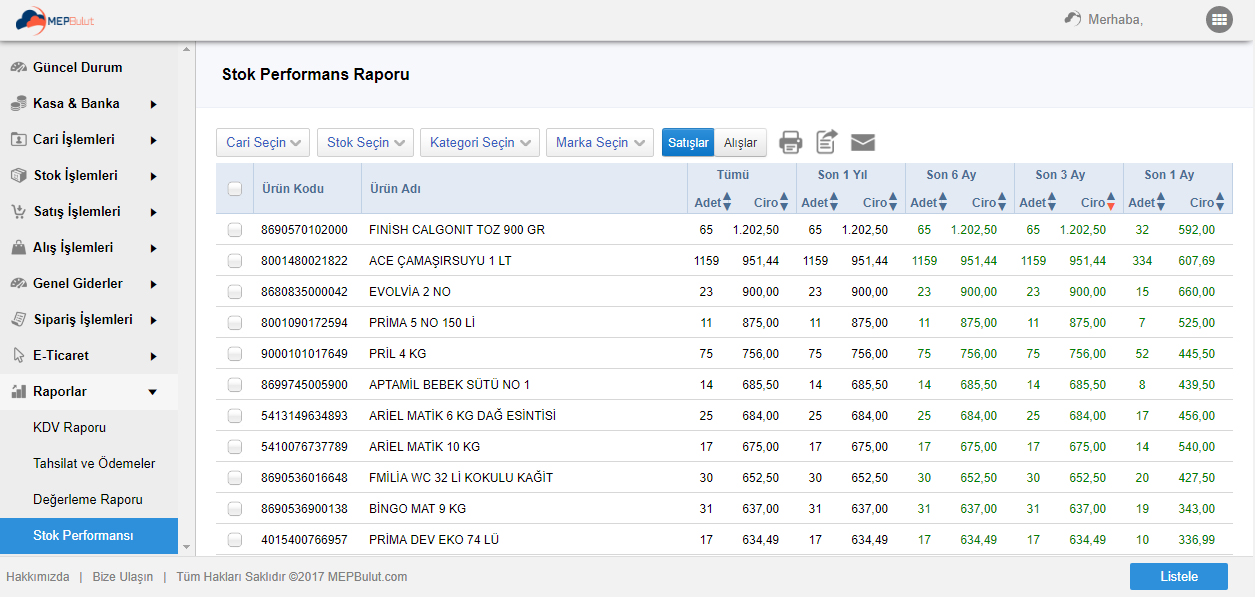
Task: Click the Sipariş İşlemleri document icon
Action: tap(18, 320)
